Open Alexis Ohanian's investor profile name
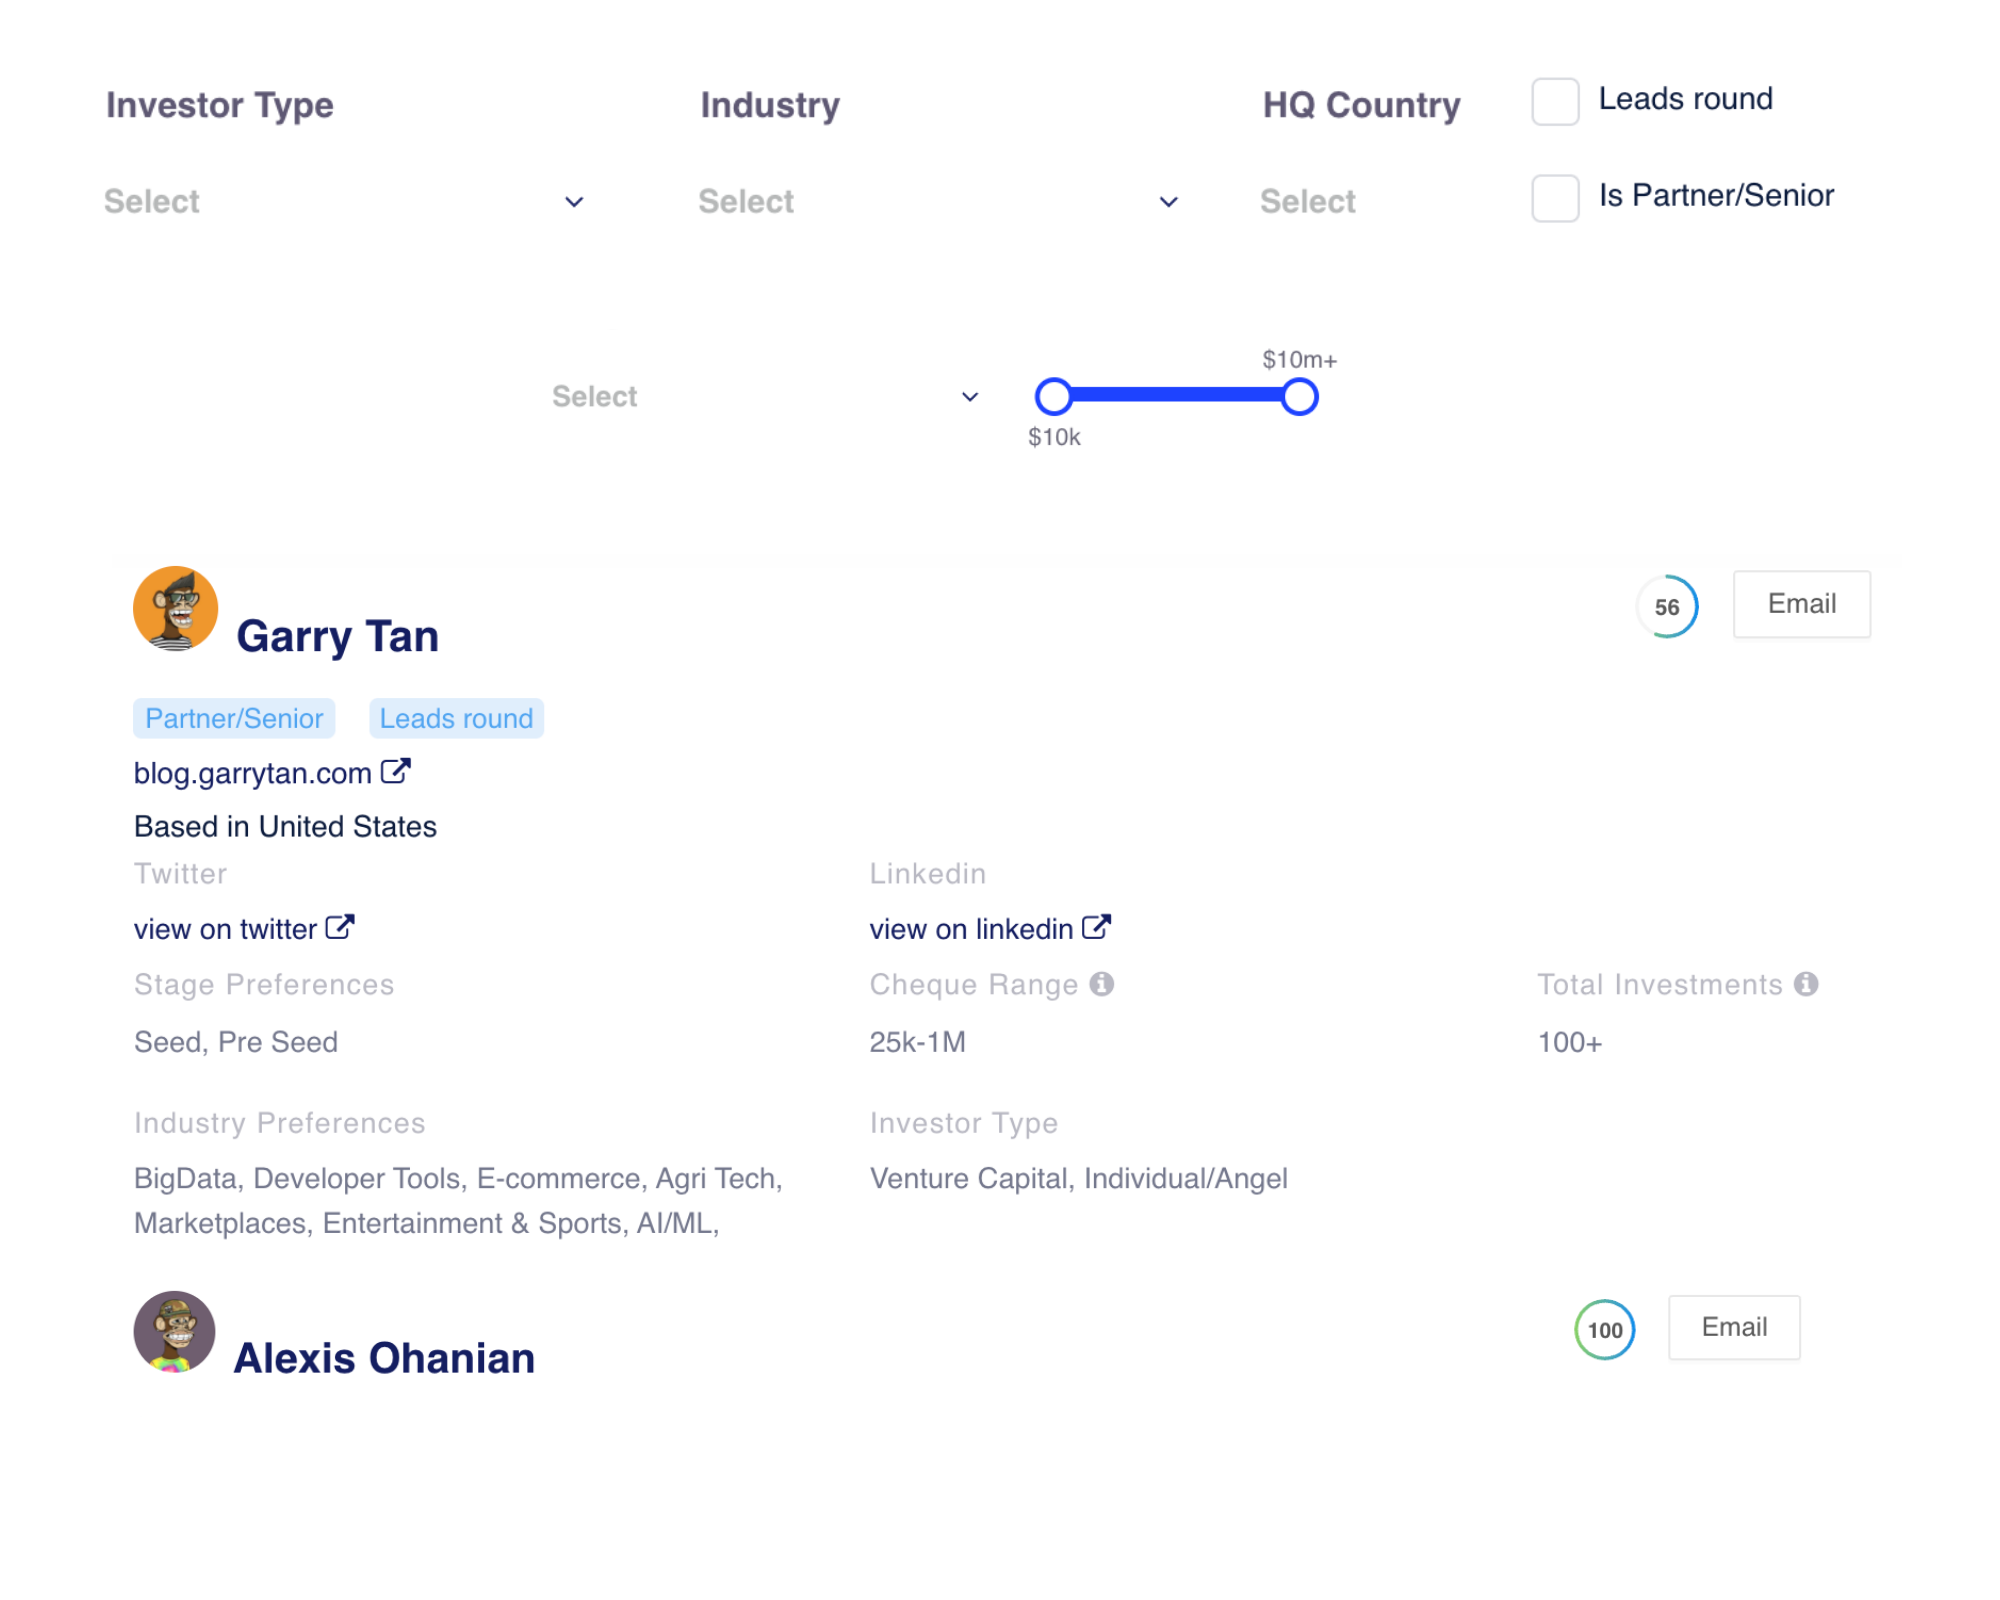 [x=384, y=1358]
